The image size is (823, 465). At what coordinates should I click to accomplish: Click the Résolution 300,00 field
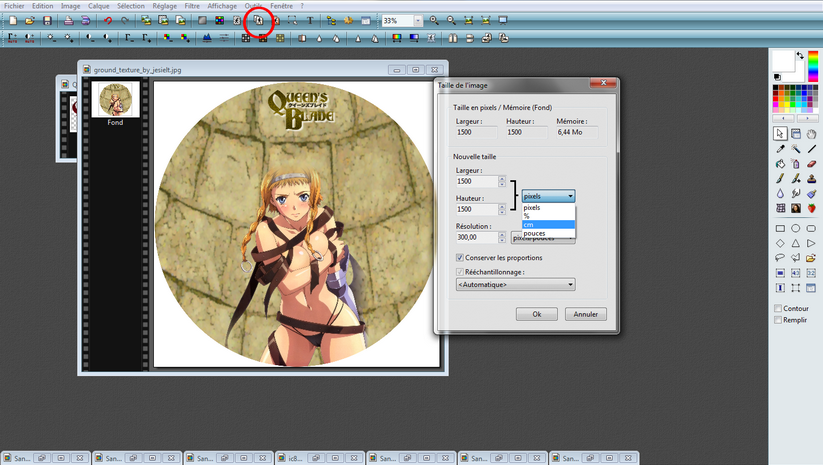pos(477,237)
